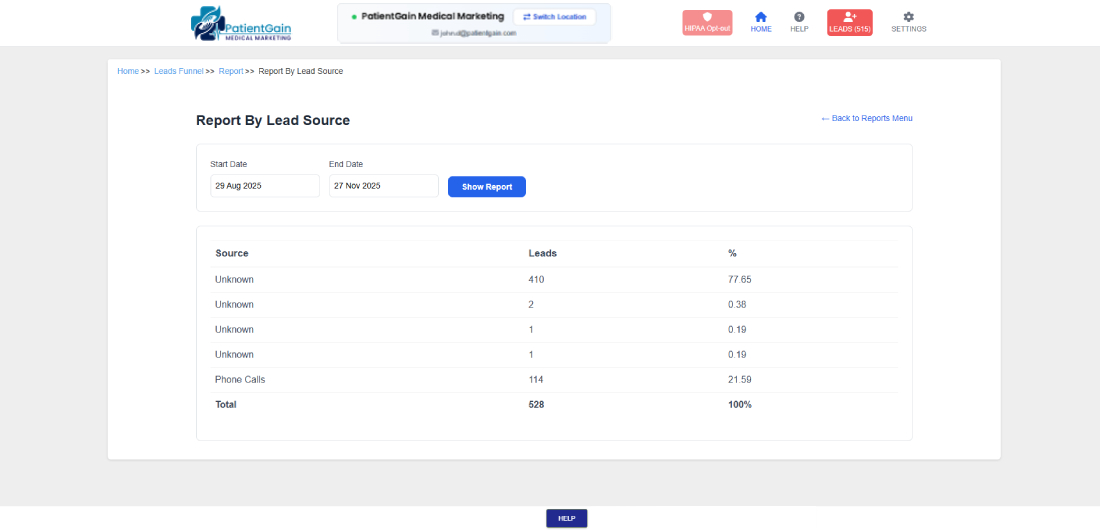
Task: Open LEADS (515) button
Action: [850, 22]
